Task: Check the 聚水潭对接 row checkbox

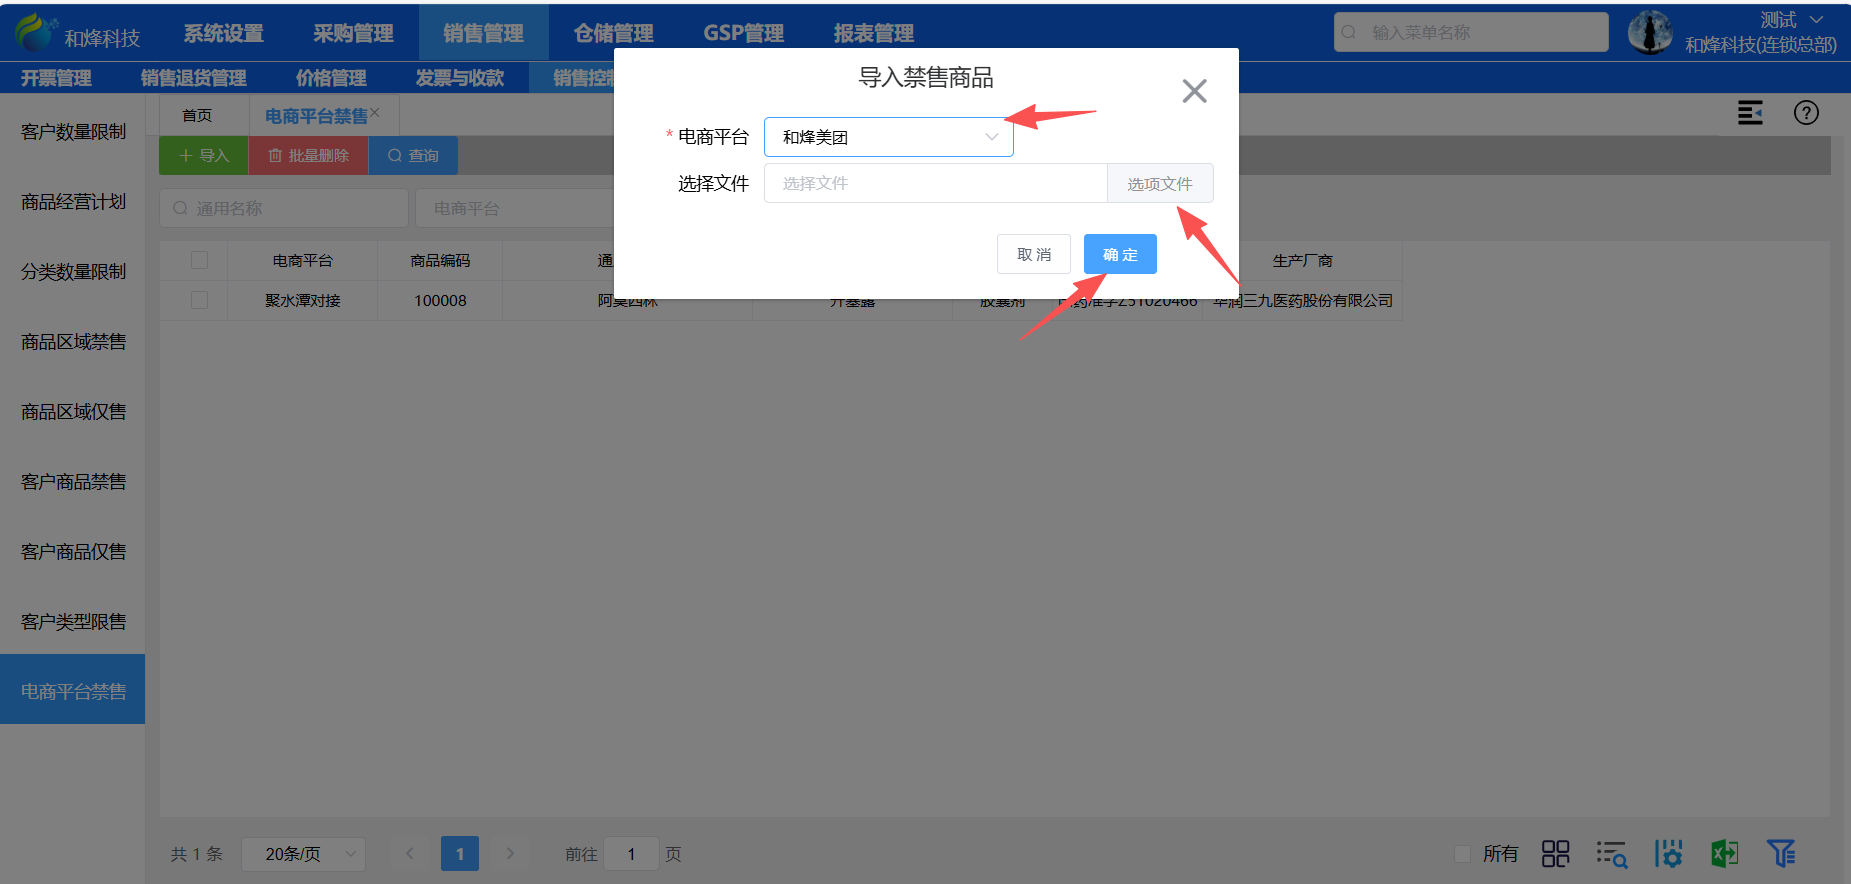Action: point(199,300)
